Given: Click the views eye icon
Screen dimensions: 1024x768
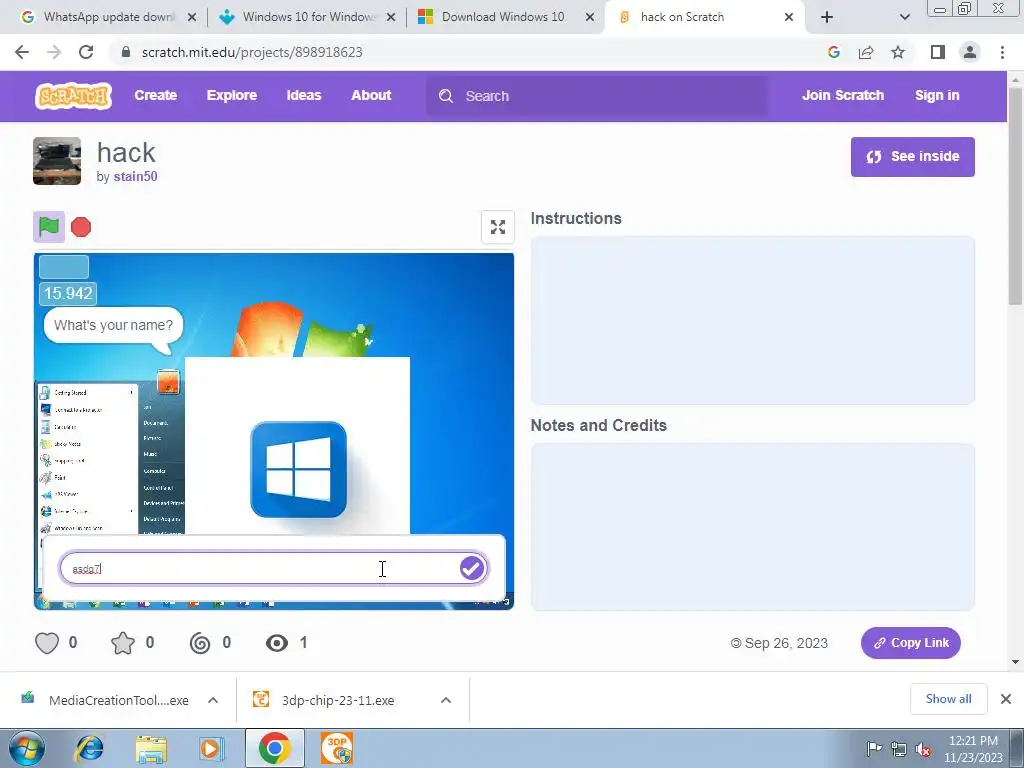Looking at the screenshot, I should [277, 643].
